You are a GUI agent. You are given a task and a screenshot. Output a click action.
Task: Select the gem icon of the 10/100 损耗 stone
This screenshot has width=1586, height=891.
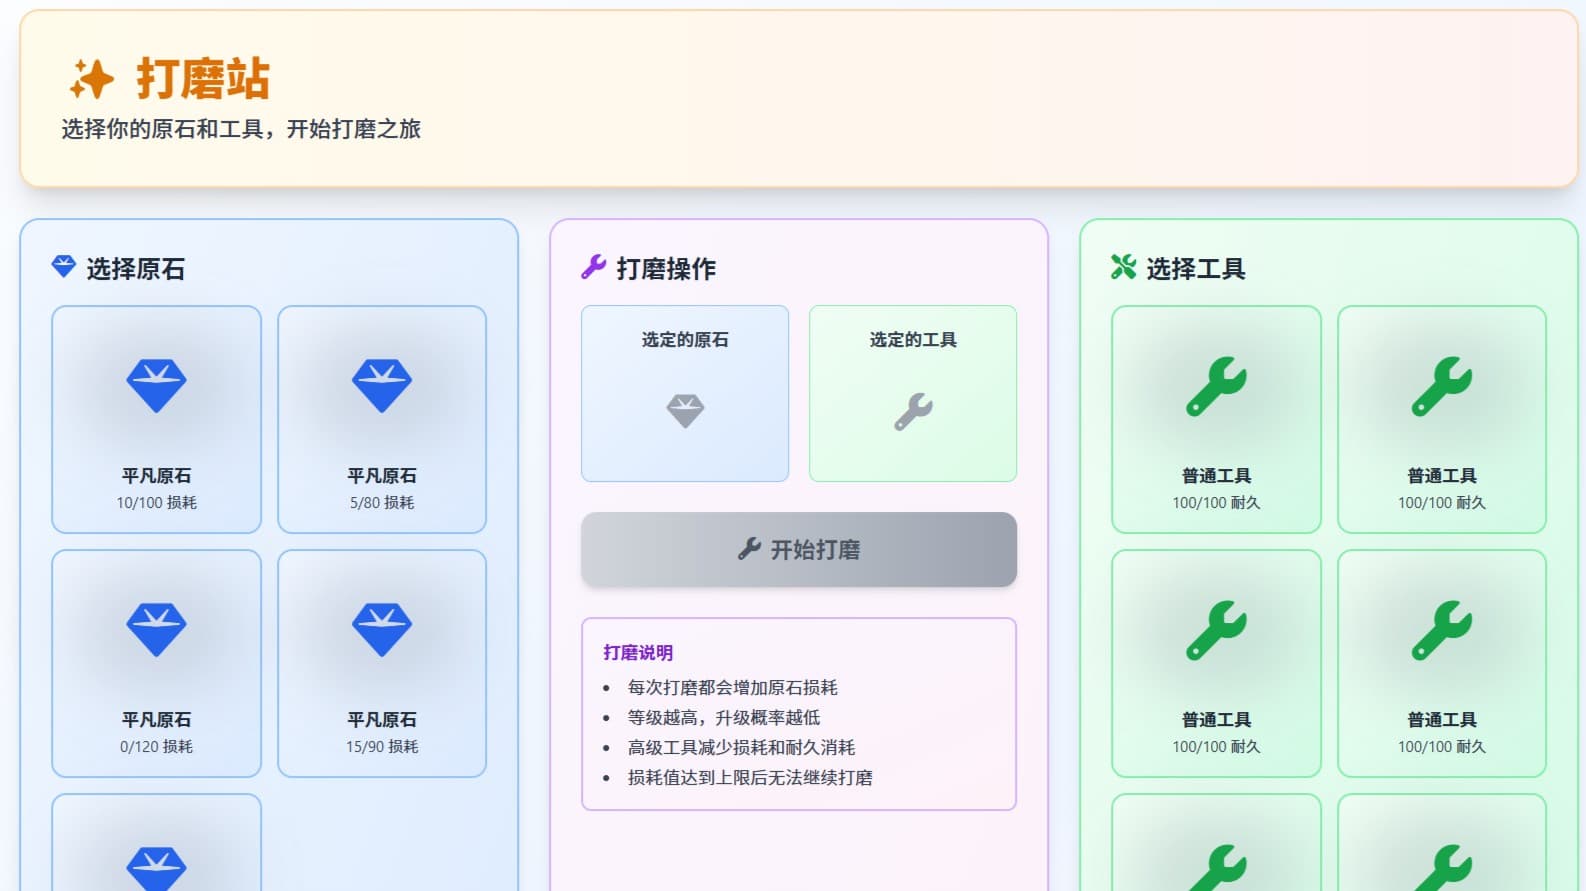point(156,385)
